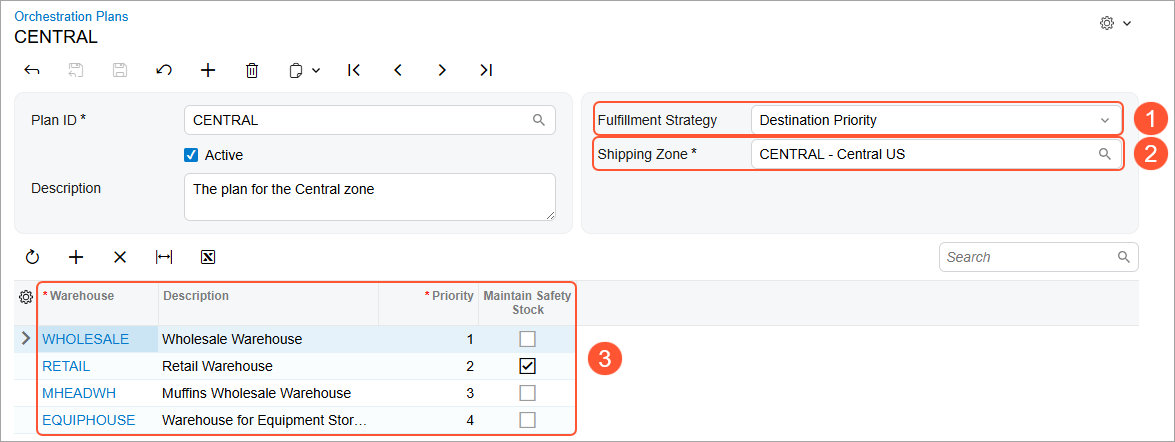1175x442 pixels.
Task: Disable Maintain Safety Stock for RETAIL
Action: (527, 366)
